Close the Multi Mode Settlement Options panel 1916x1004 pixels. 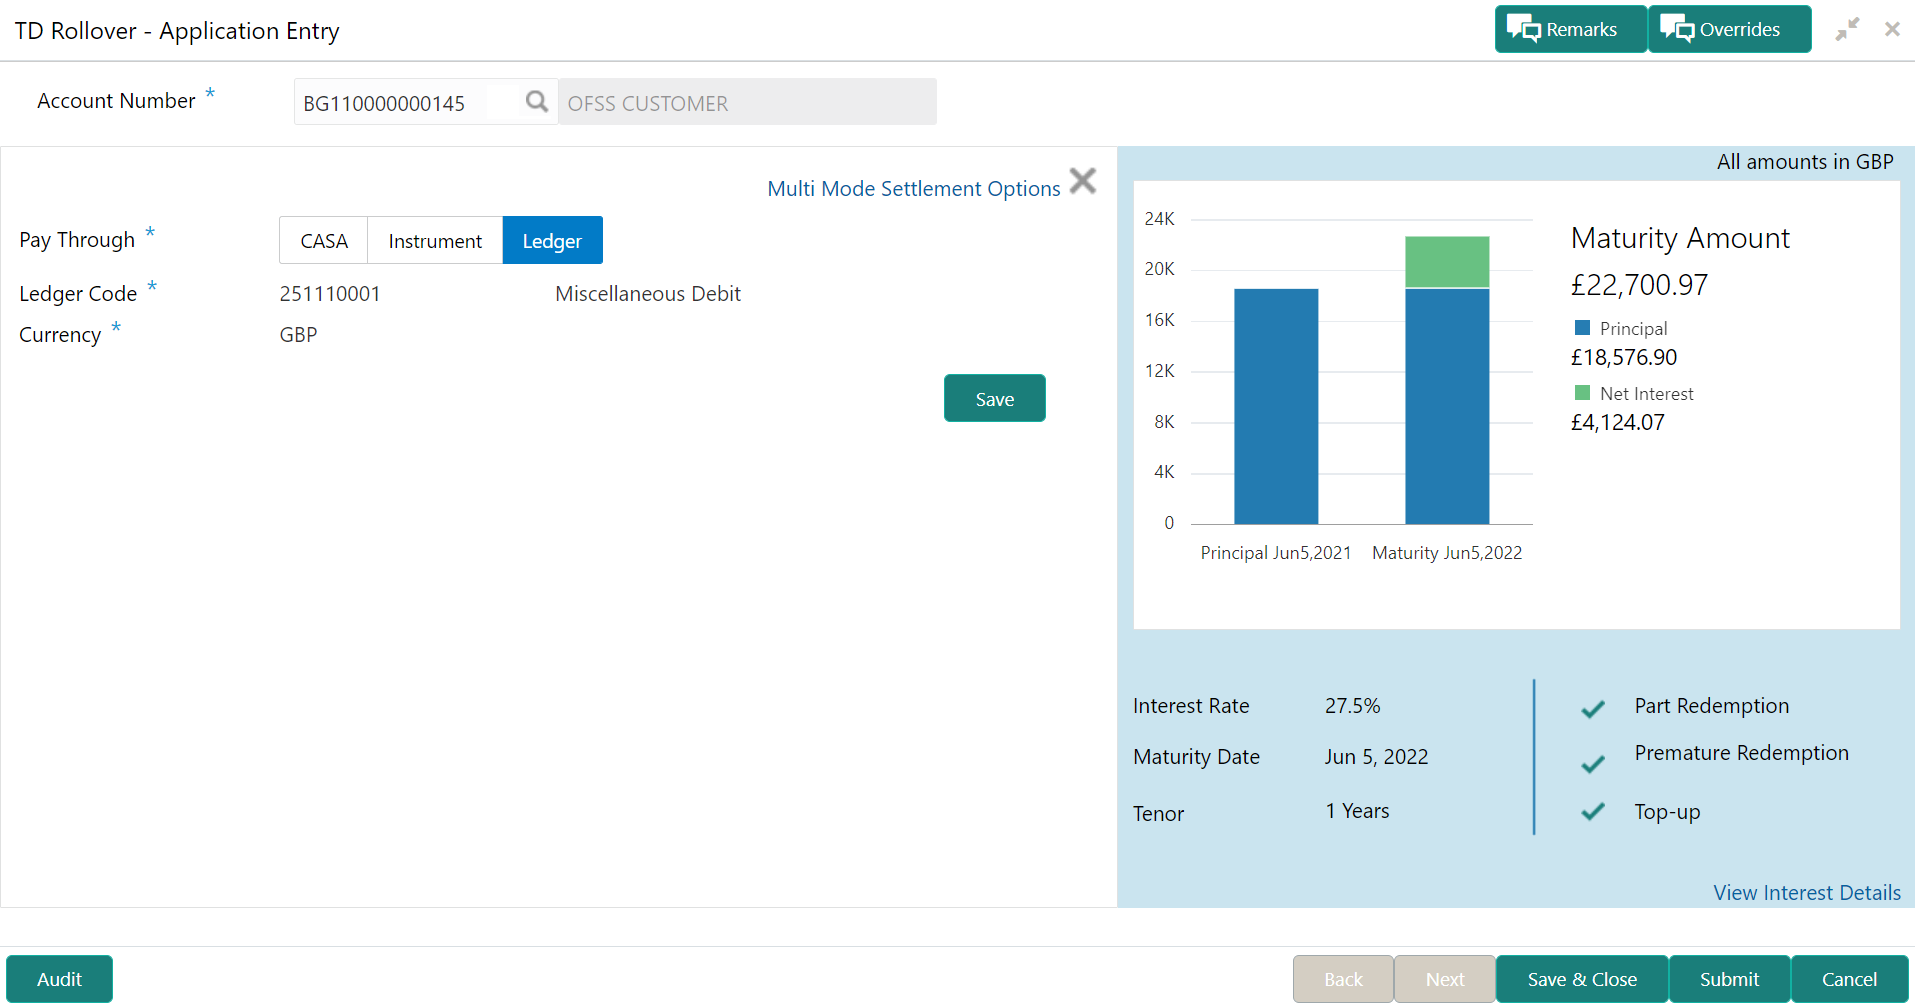coord(1083,181)
